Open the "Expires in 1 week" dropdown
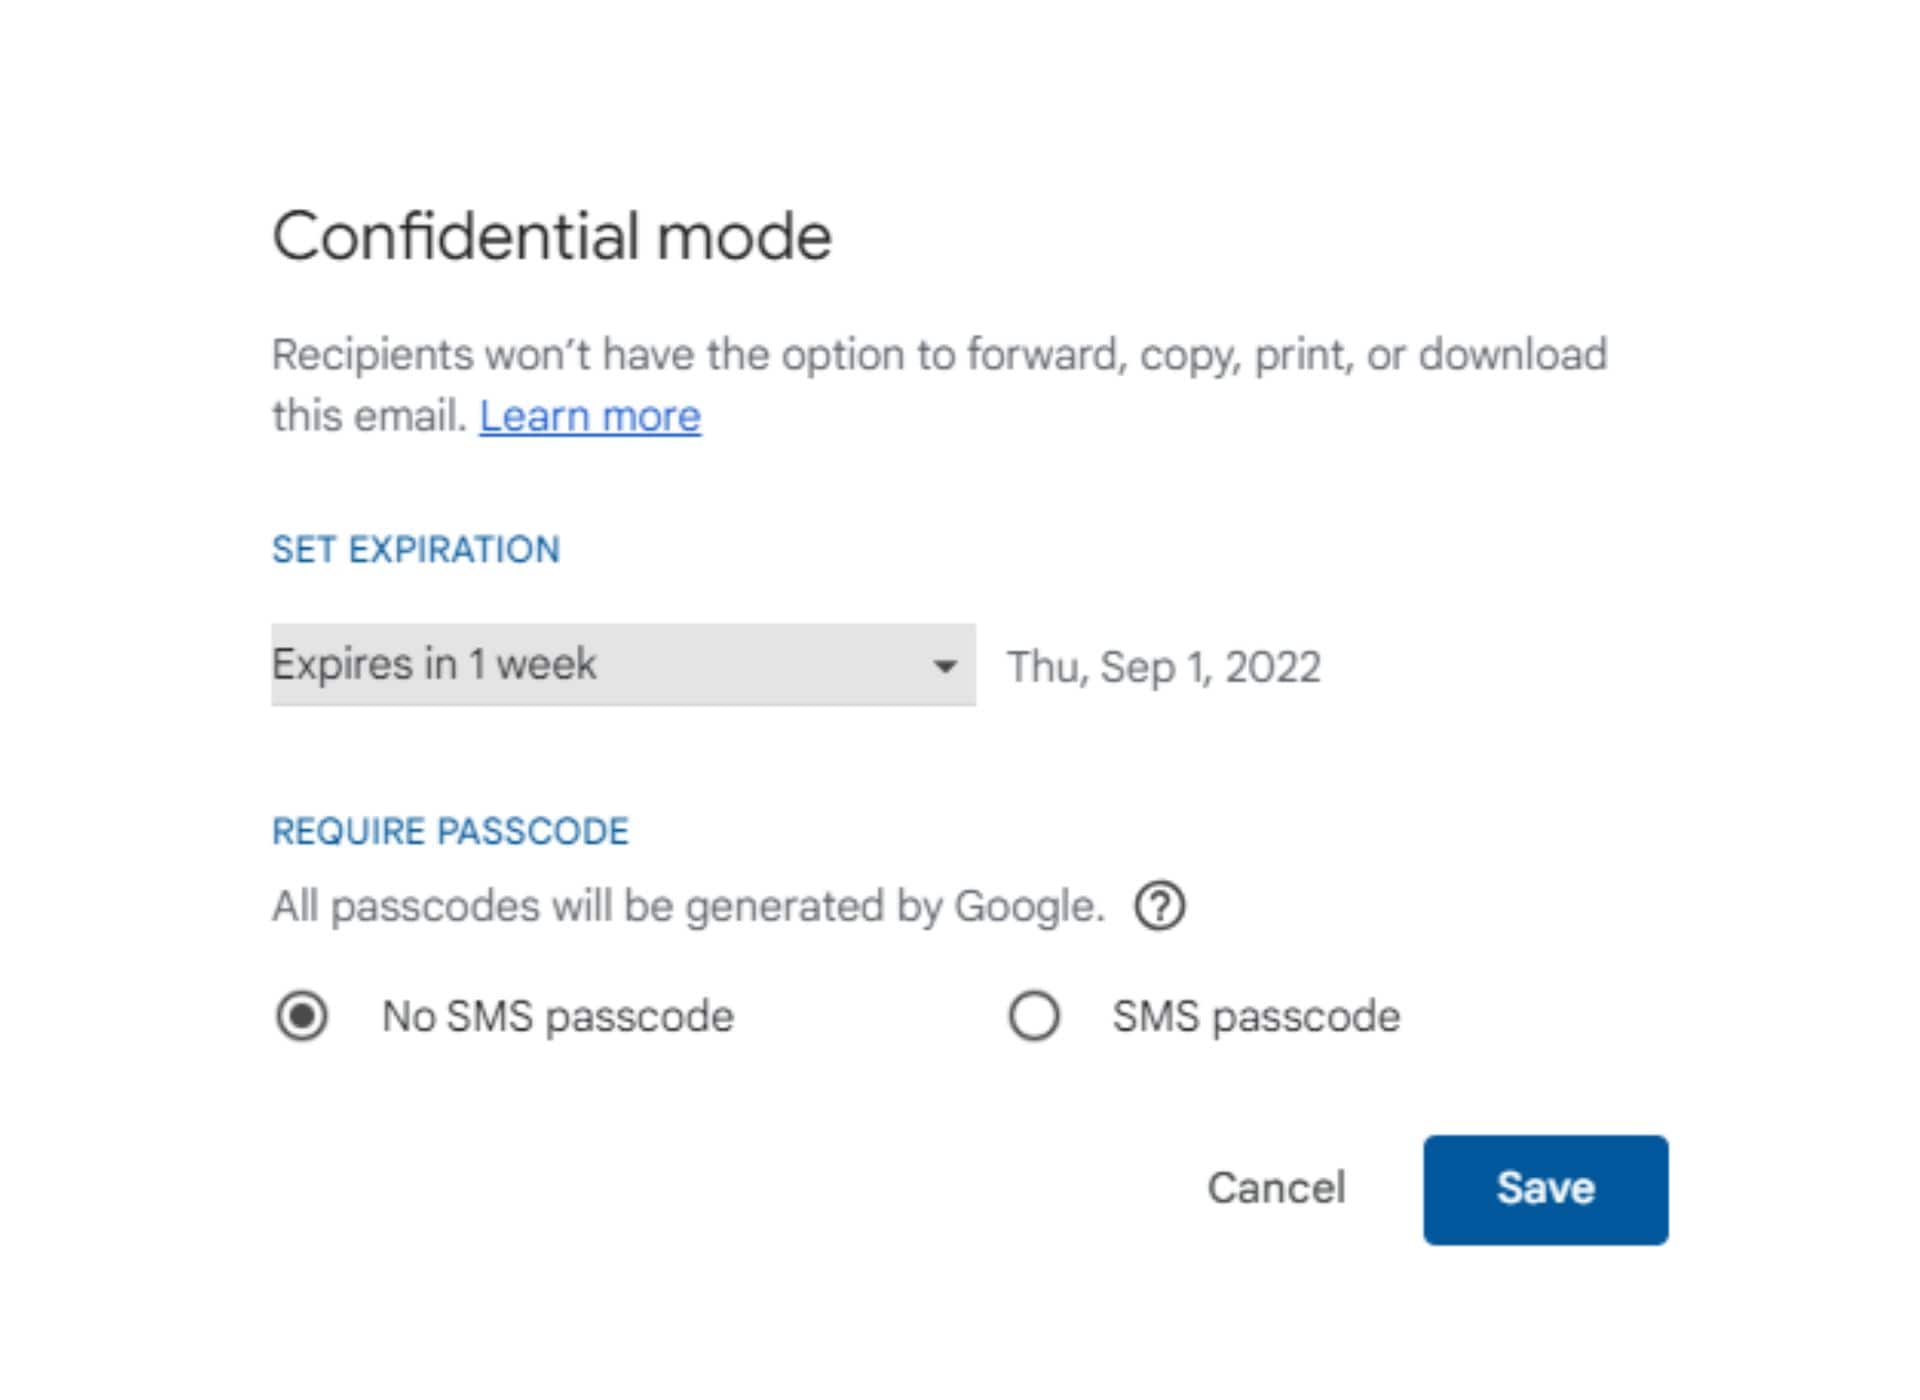This screenshot has width=1920, height=1400. pyautogui.click(x=622, y=665)
